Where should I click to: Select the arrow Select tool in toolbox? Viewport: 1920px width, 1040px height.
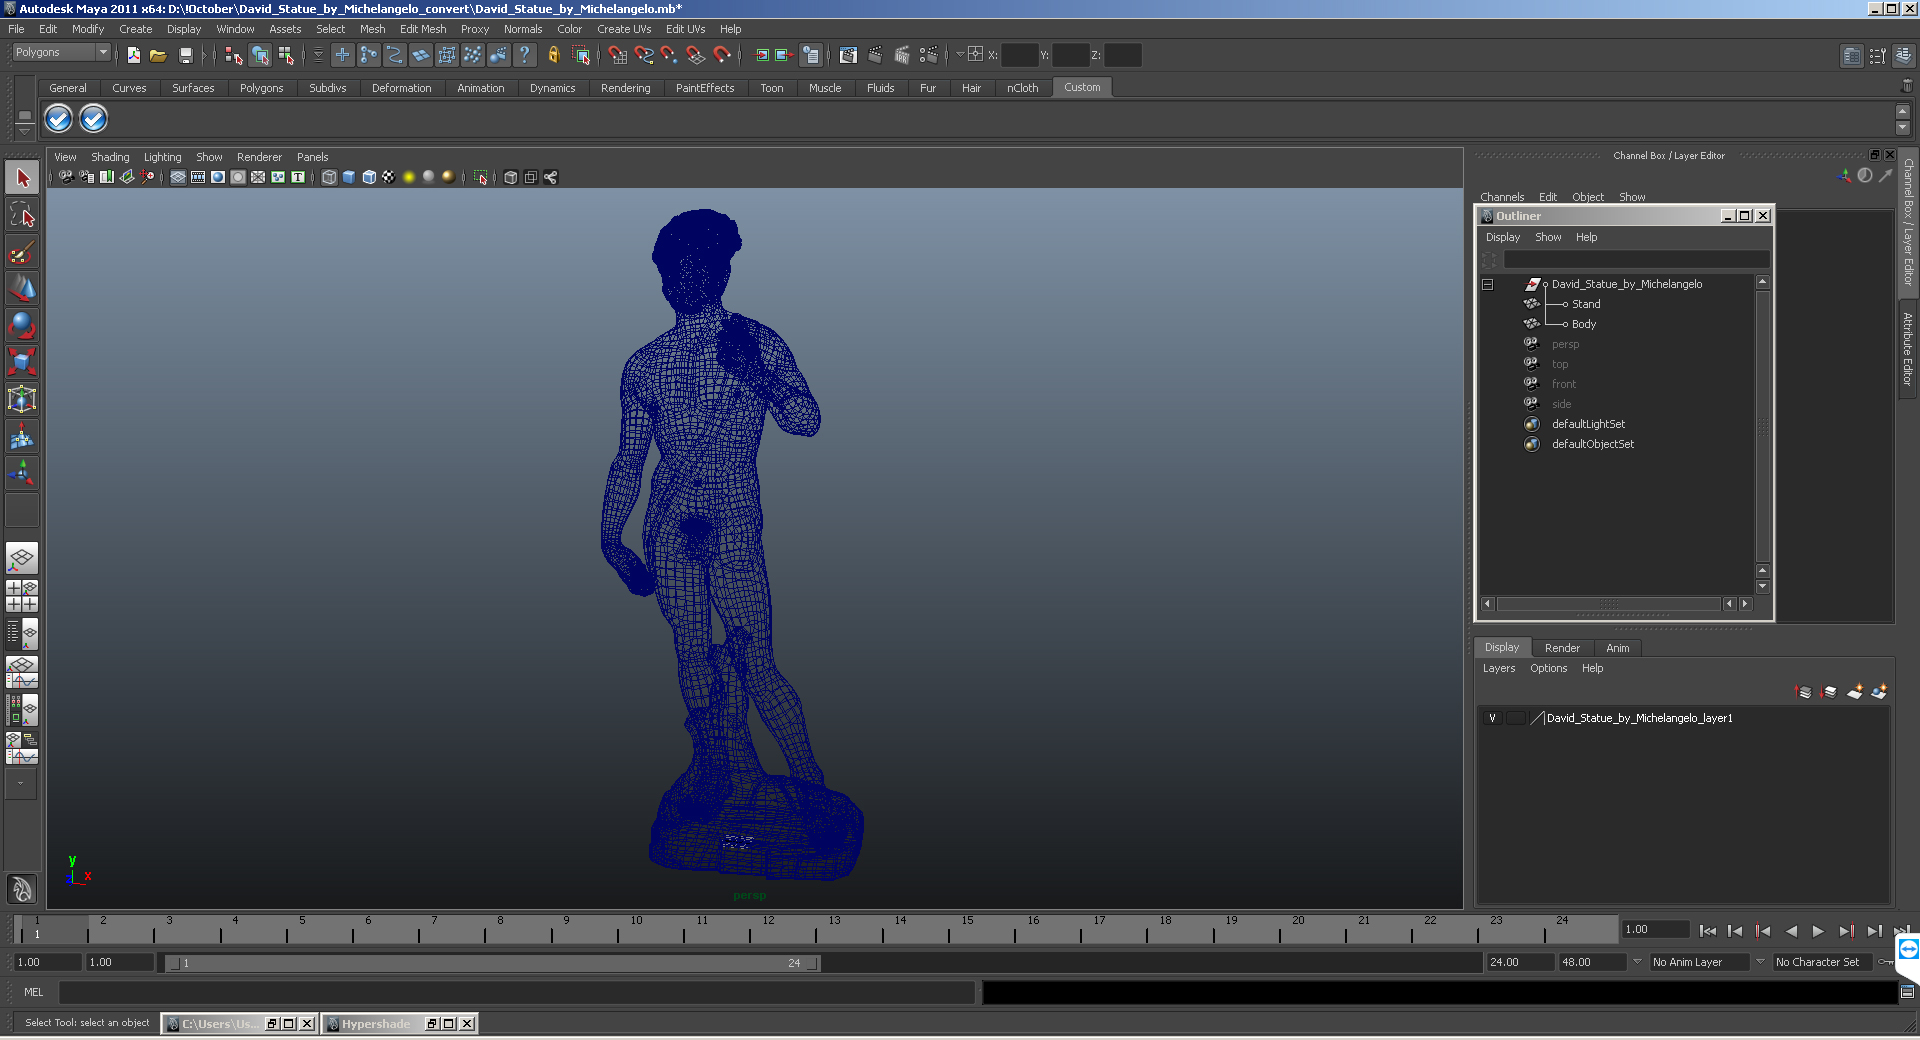(x=22, y=178)
